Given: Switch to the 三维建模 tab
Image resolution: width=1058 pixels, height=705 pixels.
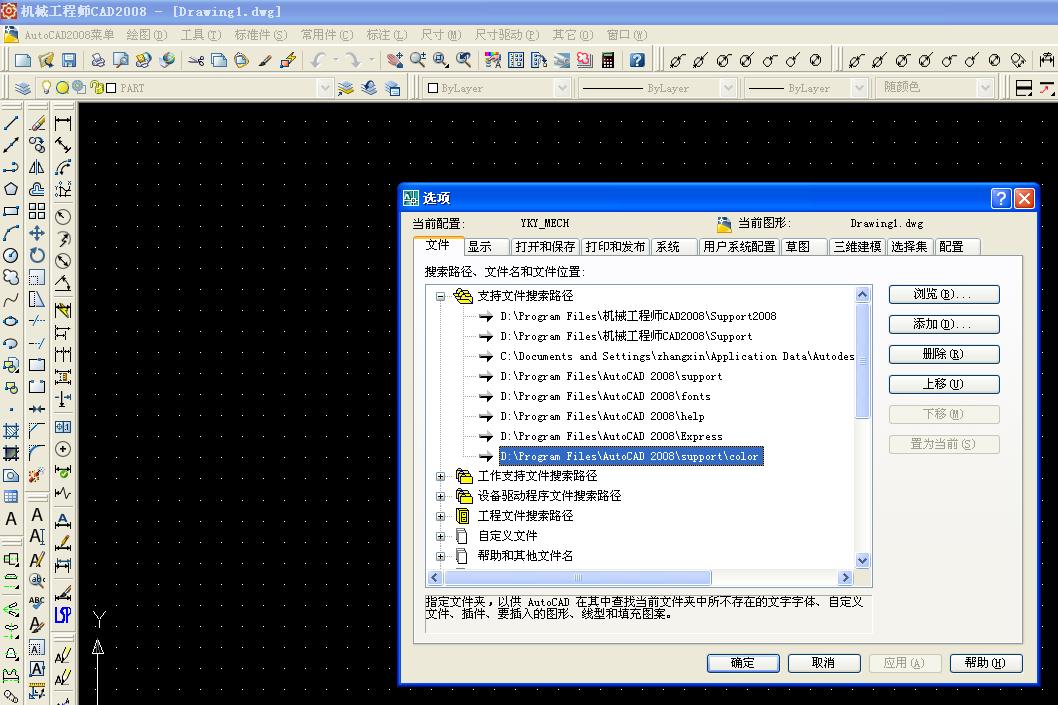Looking at the screenshot, I should (857, 247).
